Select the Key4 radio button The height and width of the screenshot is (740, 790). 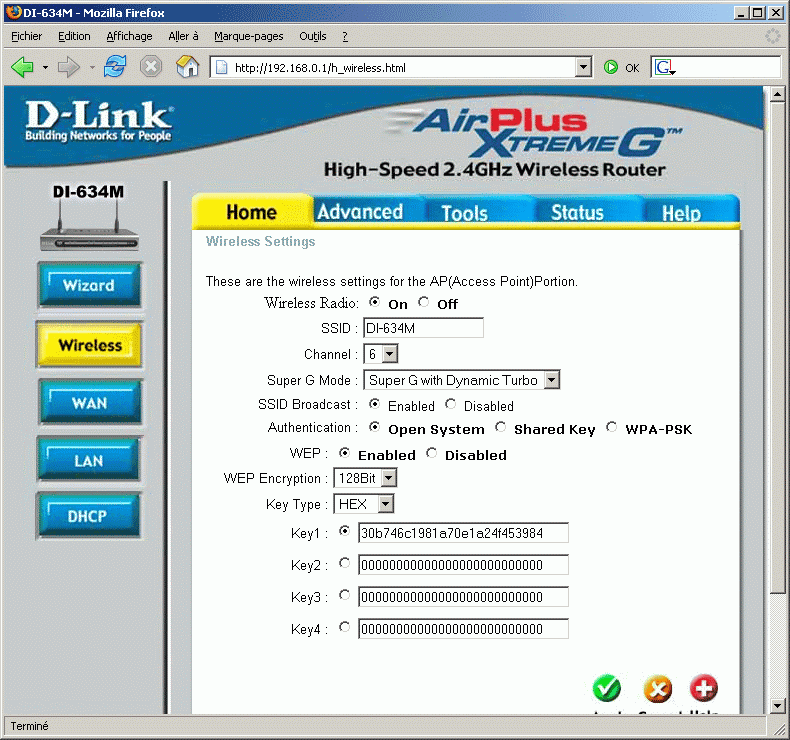(x=344, y=627)
